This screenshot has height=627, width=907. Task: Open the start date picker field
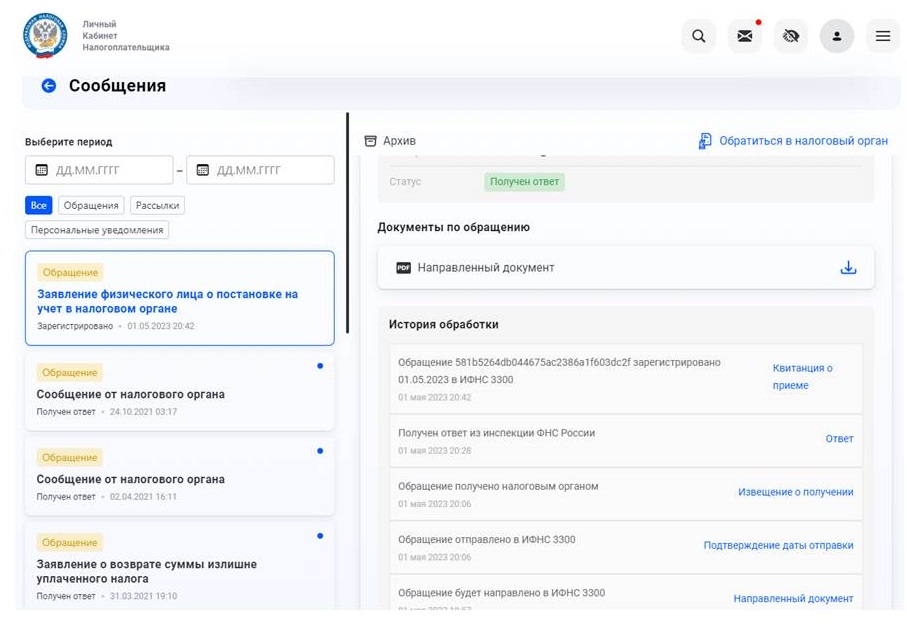click(99, 170)
